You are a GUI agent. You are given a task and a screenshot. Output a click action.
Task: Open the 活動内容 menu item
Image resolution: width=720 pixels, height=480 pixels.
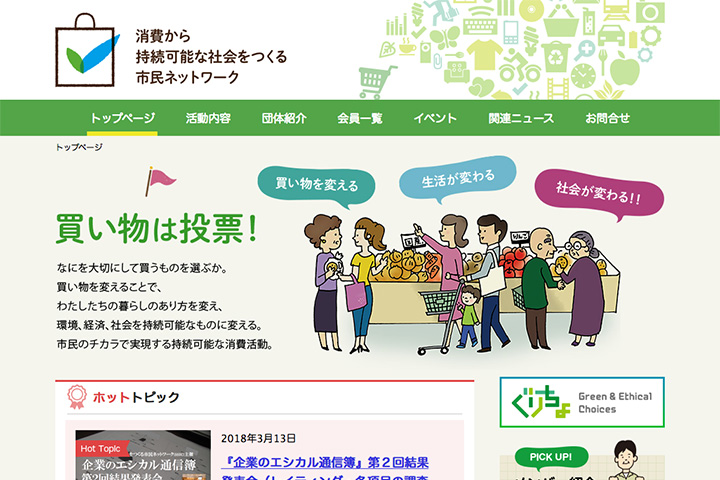[x=208, y=119]
